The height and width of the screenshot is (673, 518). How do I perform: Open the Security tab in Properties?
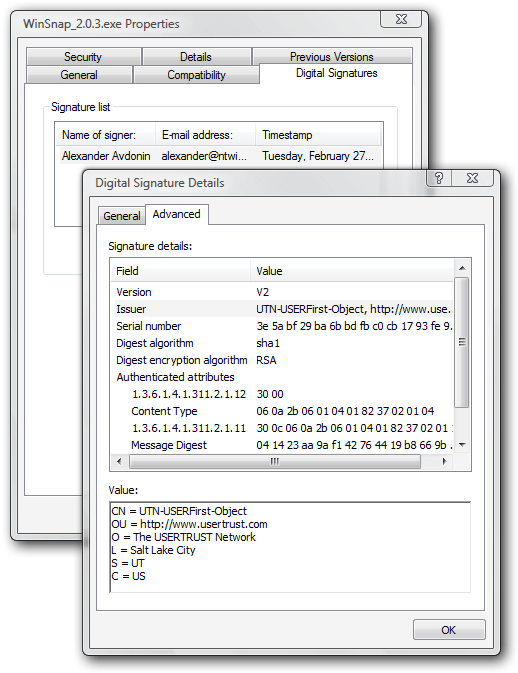click(x=83, y=57)
